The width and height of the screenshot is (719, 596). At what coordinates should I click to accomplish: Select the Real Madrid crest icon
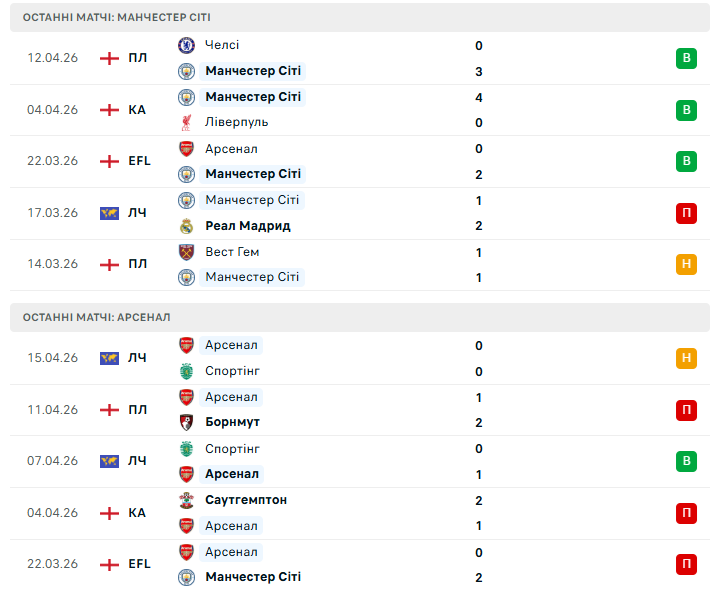186,226
